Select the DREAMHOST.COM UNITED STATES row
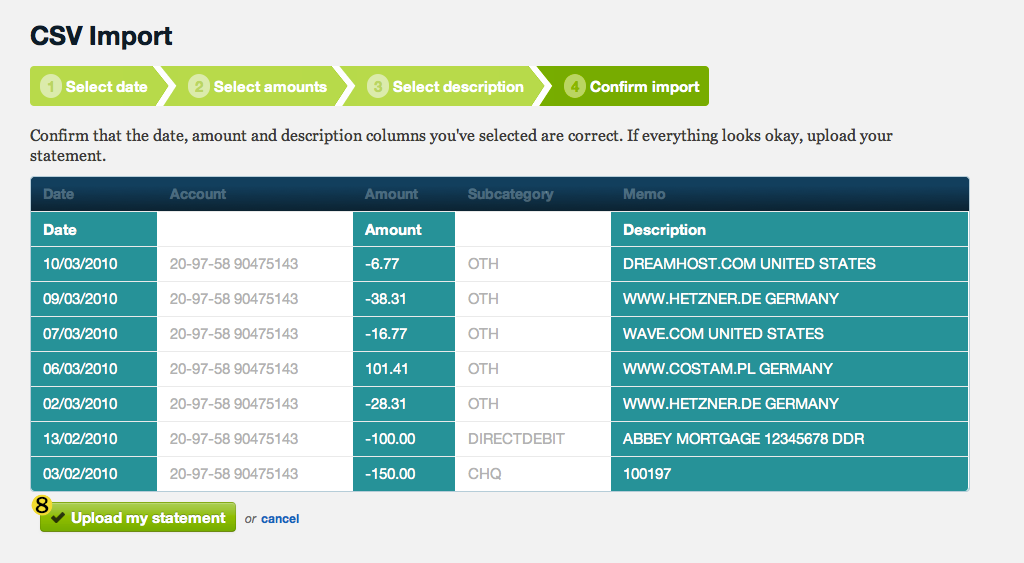The width and height of the screenshot is (1024, 563). (500, 264)
